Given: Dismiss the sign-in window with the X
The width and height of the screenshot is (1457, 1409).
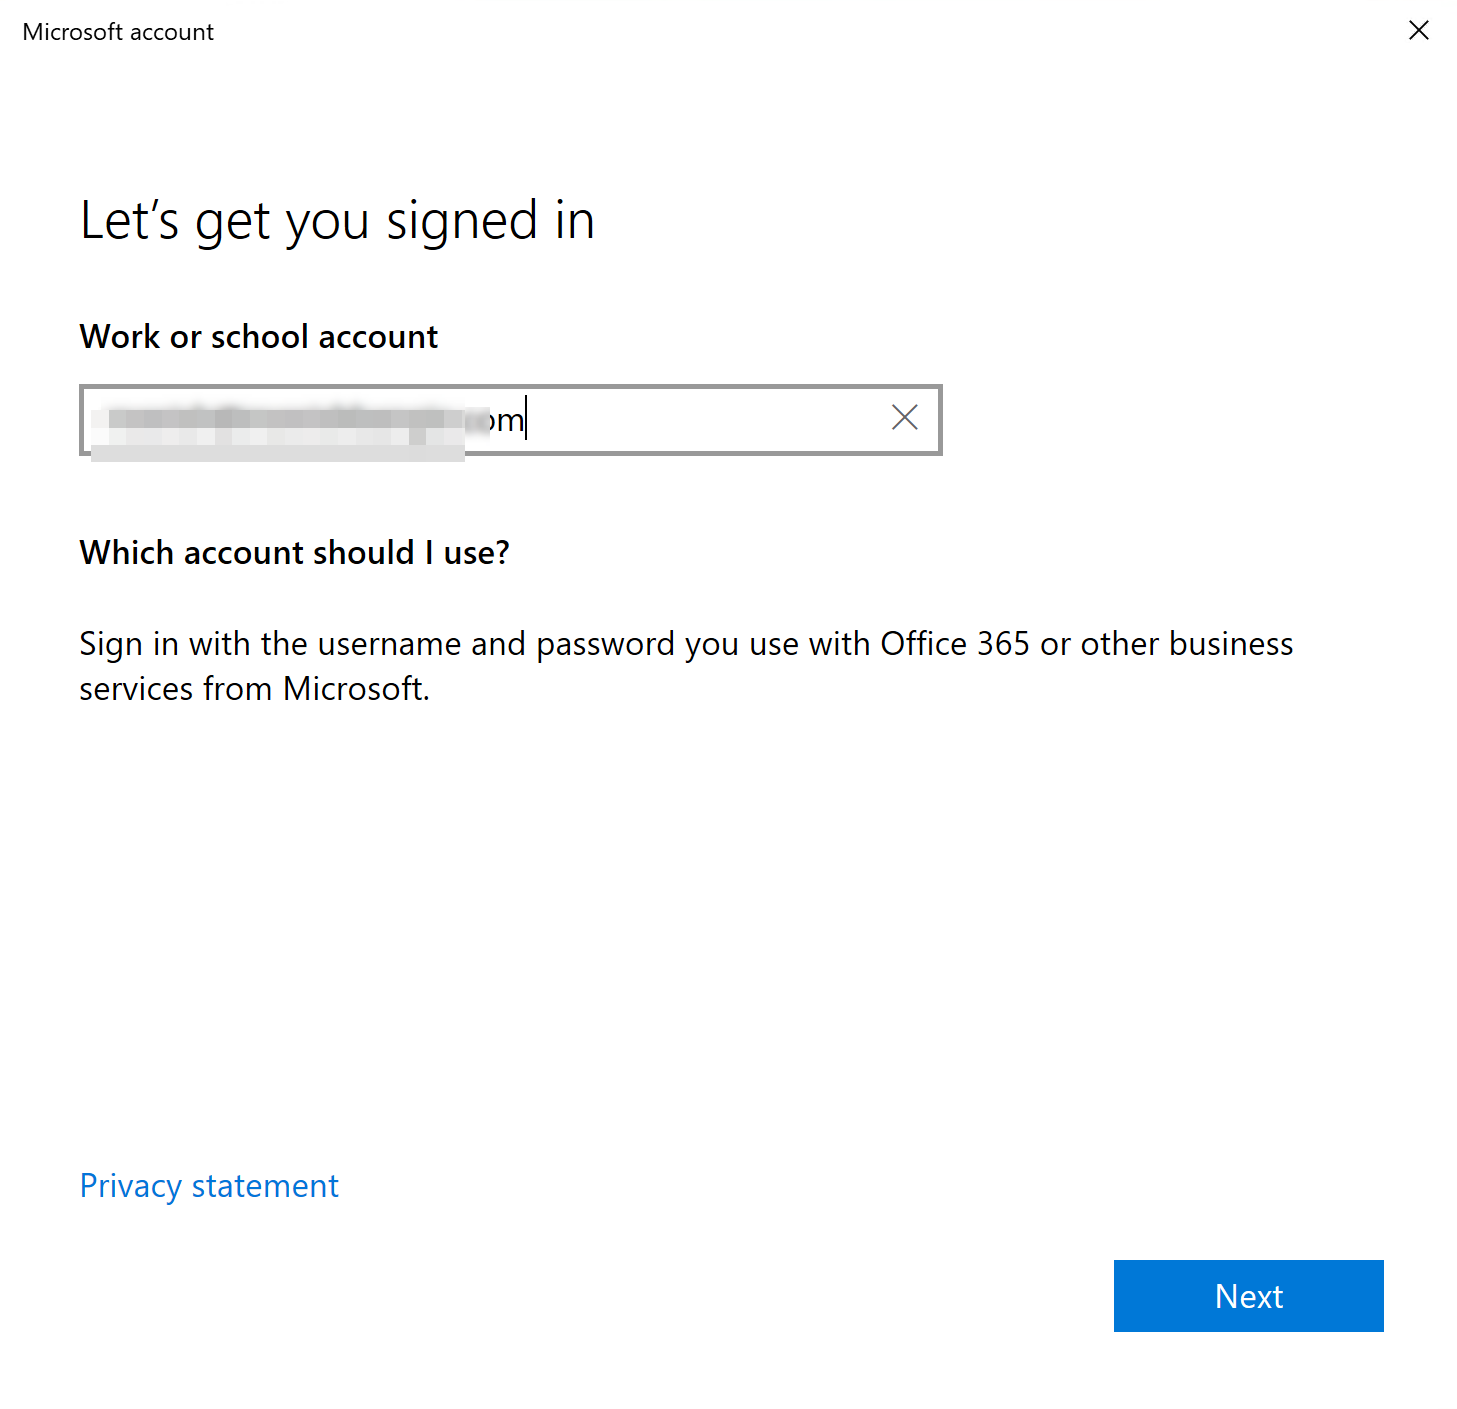Looking at the screenshot, I should point(1418,30).
